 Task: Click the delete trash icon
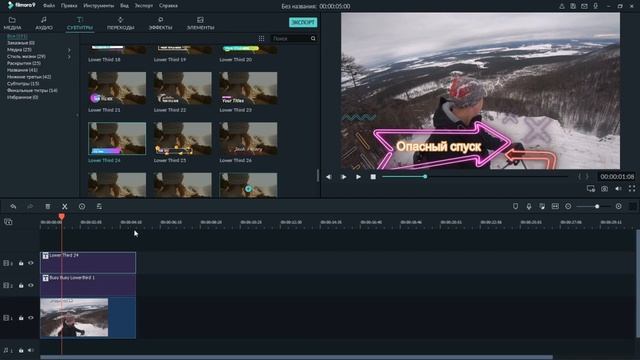(48, 207)
